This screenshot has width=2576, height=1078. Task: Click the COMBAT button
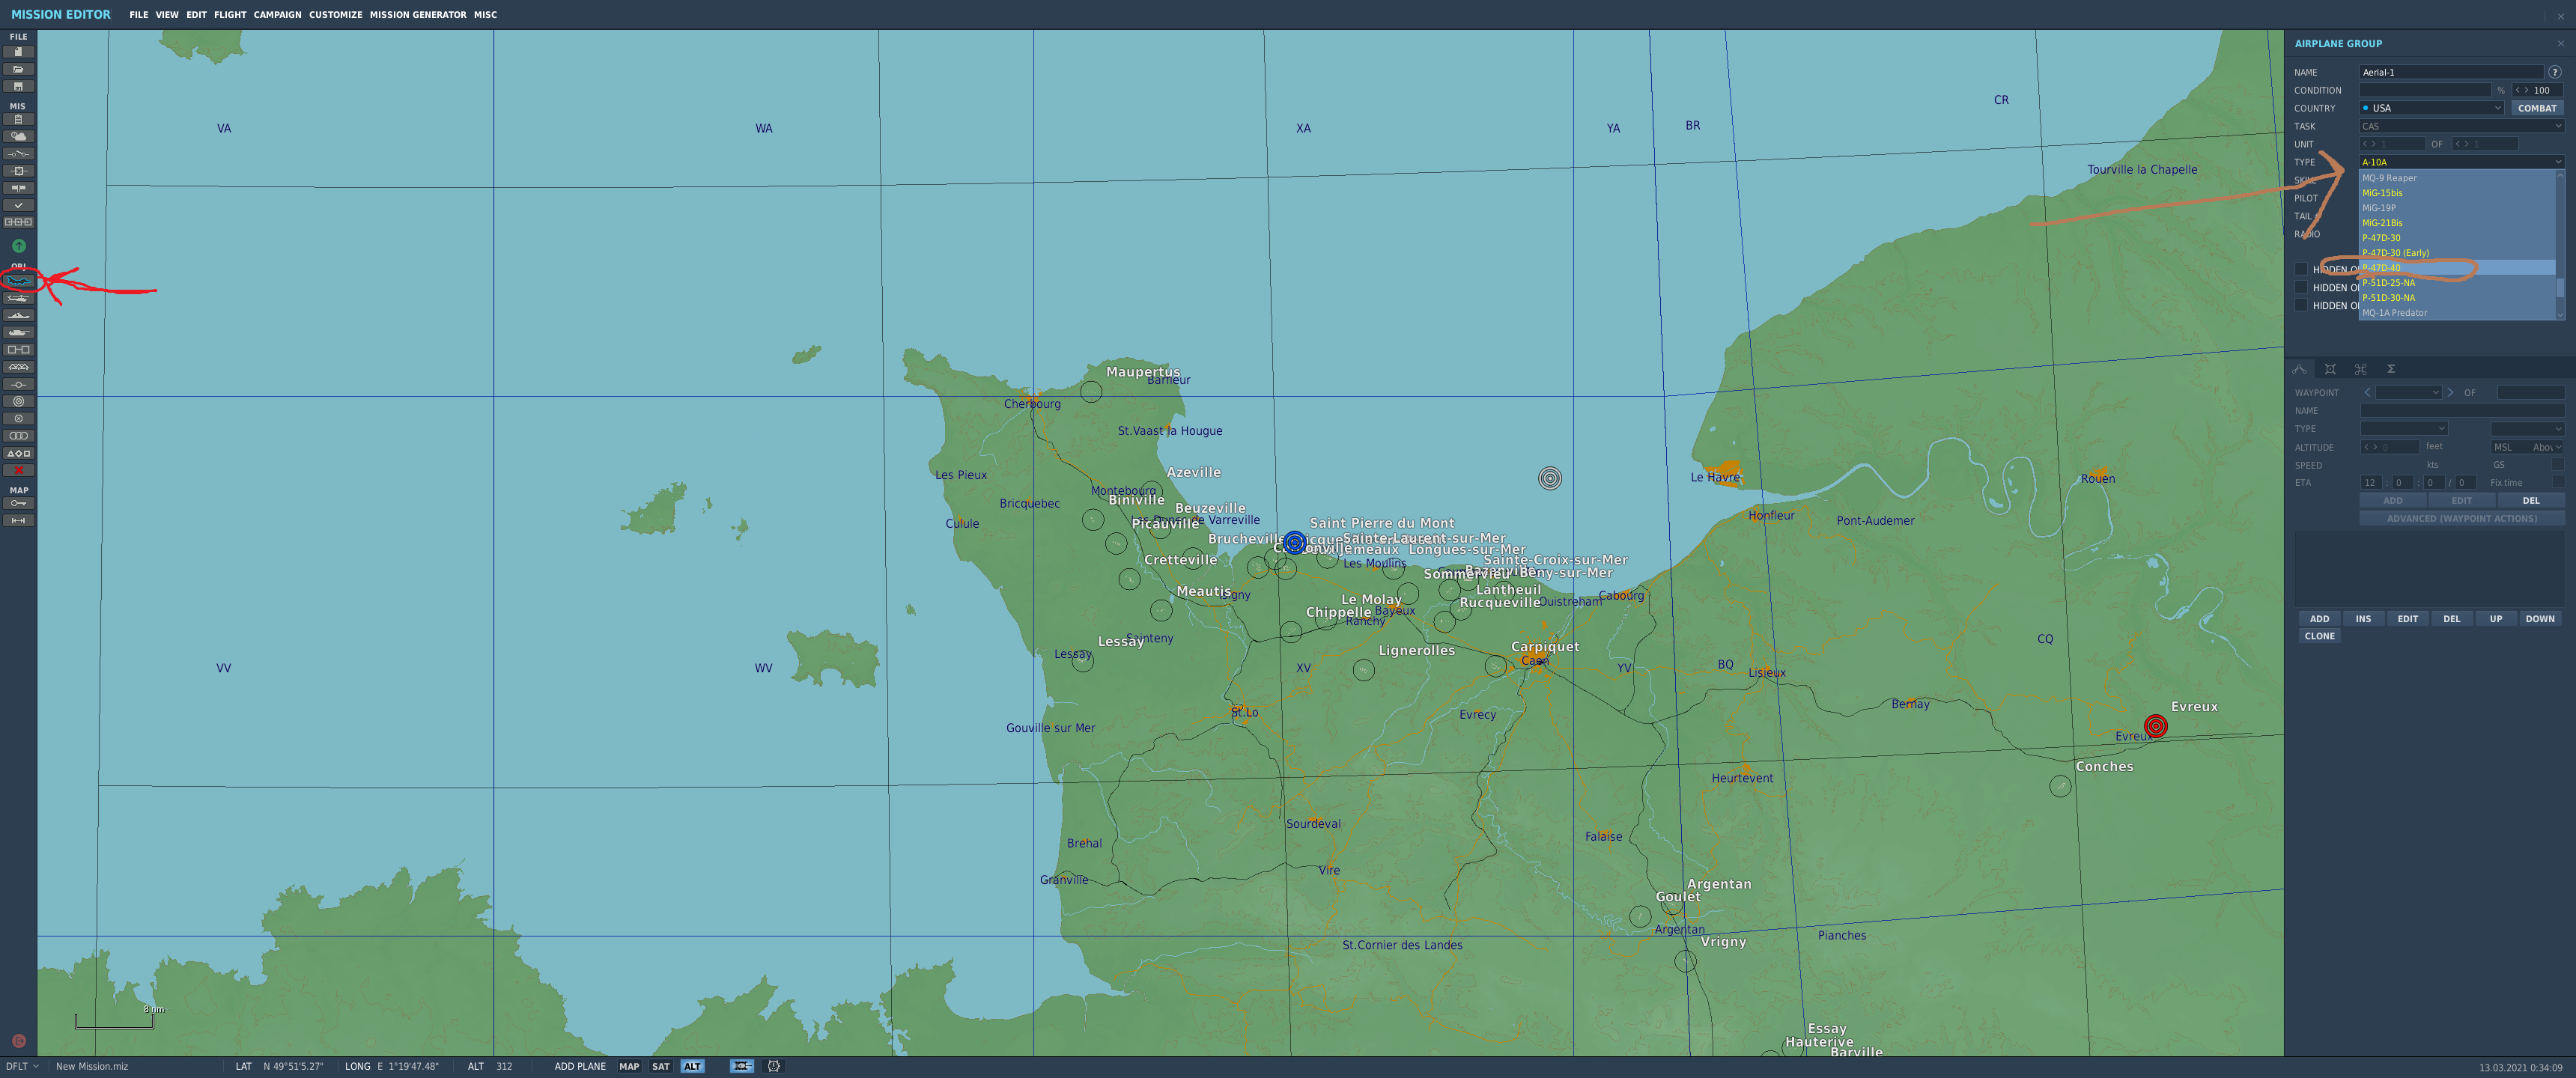point(2537,108)
